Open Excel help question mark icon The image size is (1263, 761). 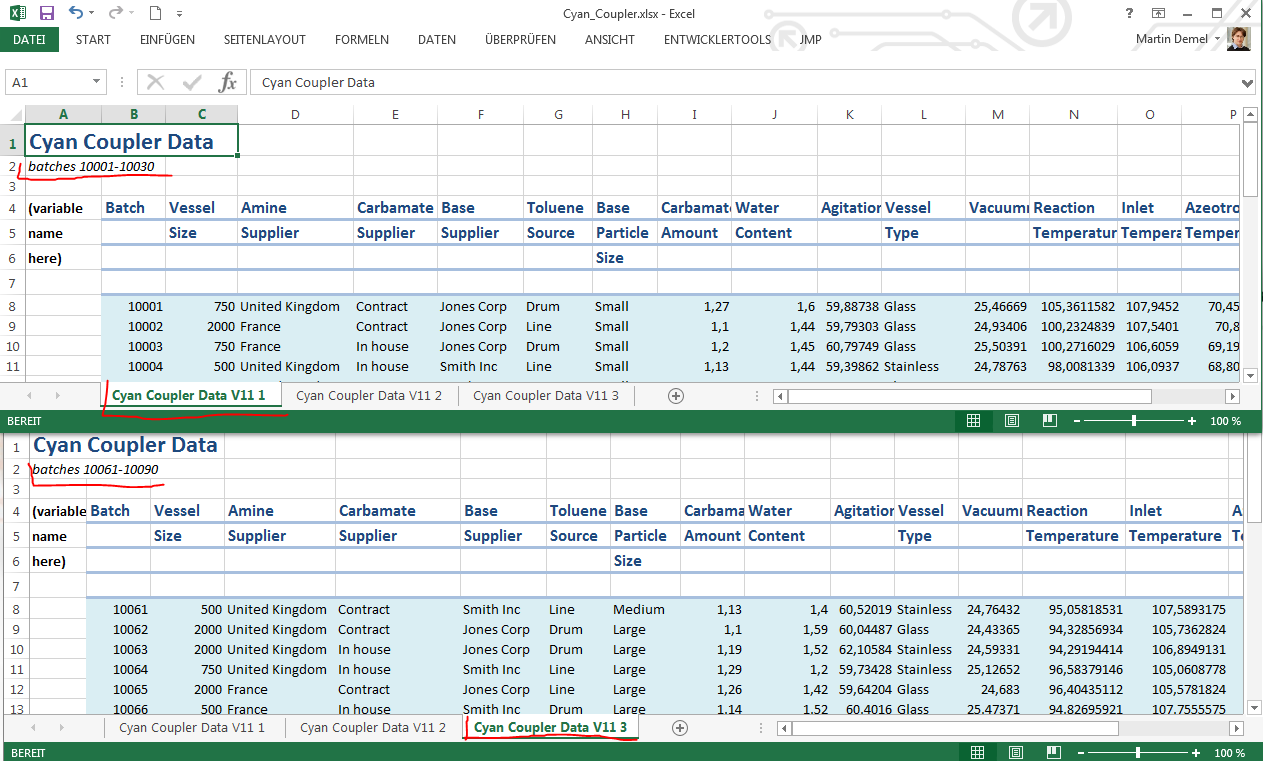point(1129,13)
